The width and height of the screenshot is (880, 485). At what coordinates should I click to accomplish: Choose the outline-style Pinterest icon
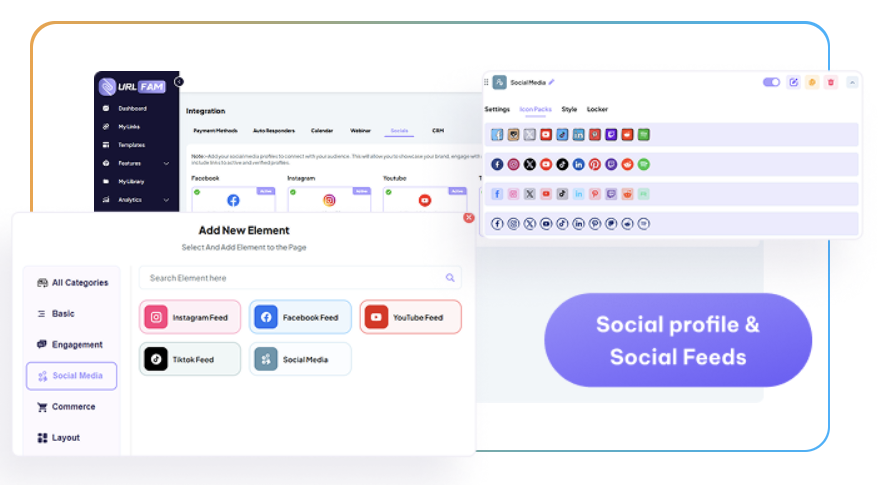tap(595, 224)
